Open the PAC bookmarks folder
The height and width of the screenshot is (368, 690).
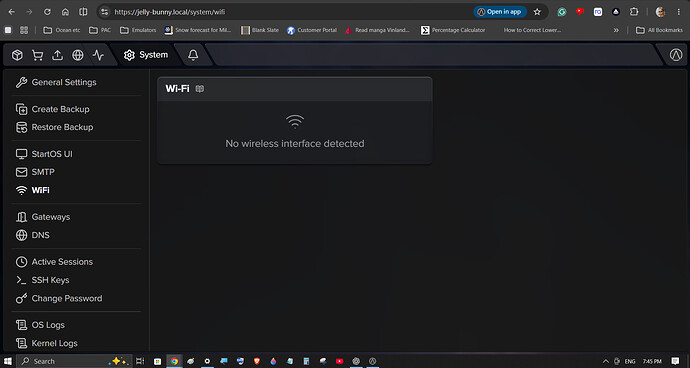[x=100, y=30]
